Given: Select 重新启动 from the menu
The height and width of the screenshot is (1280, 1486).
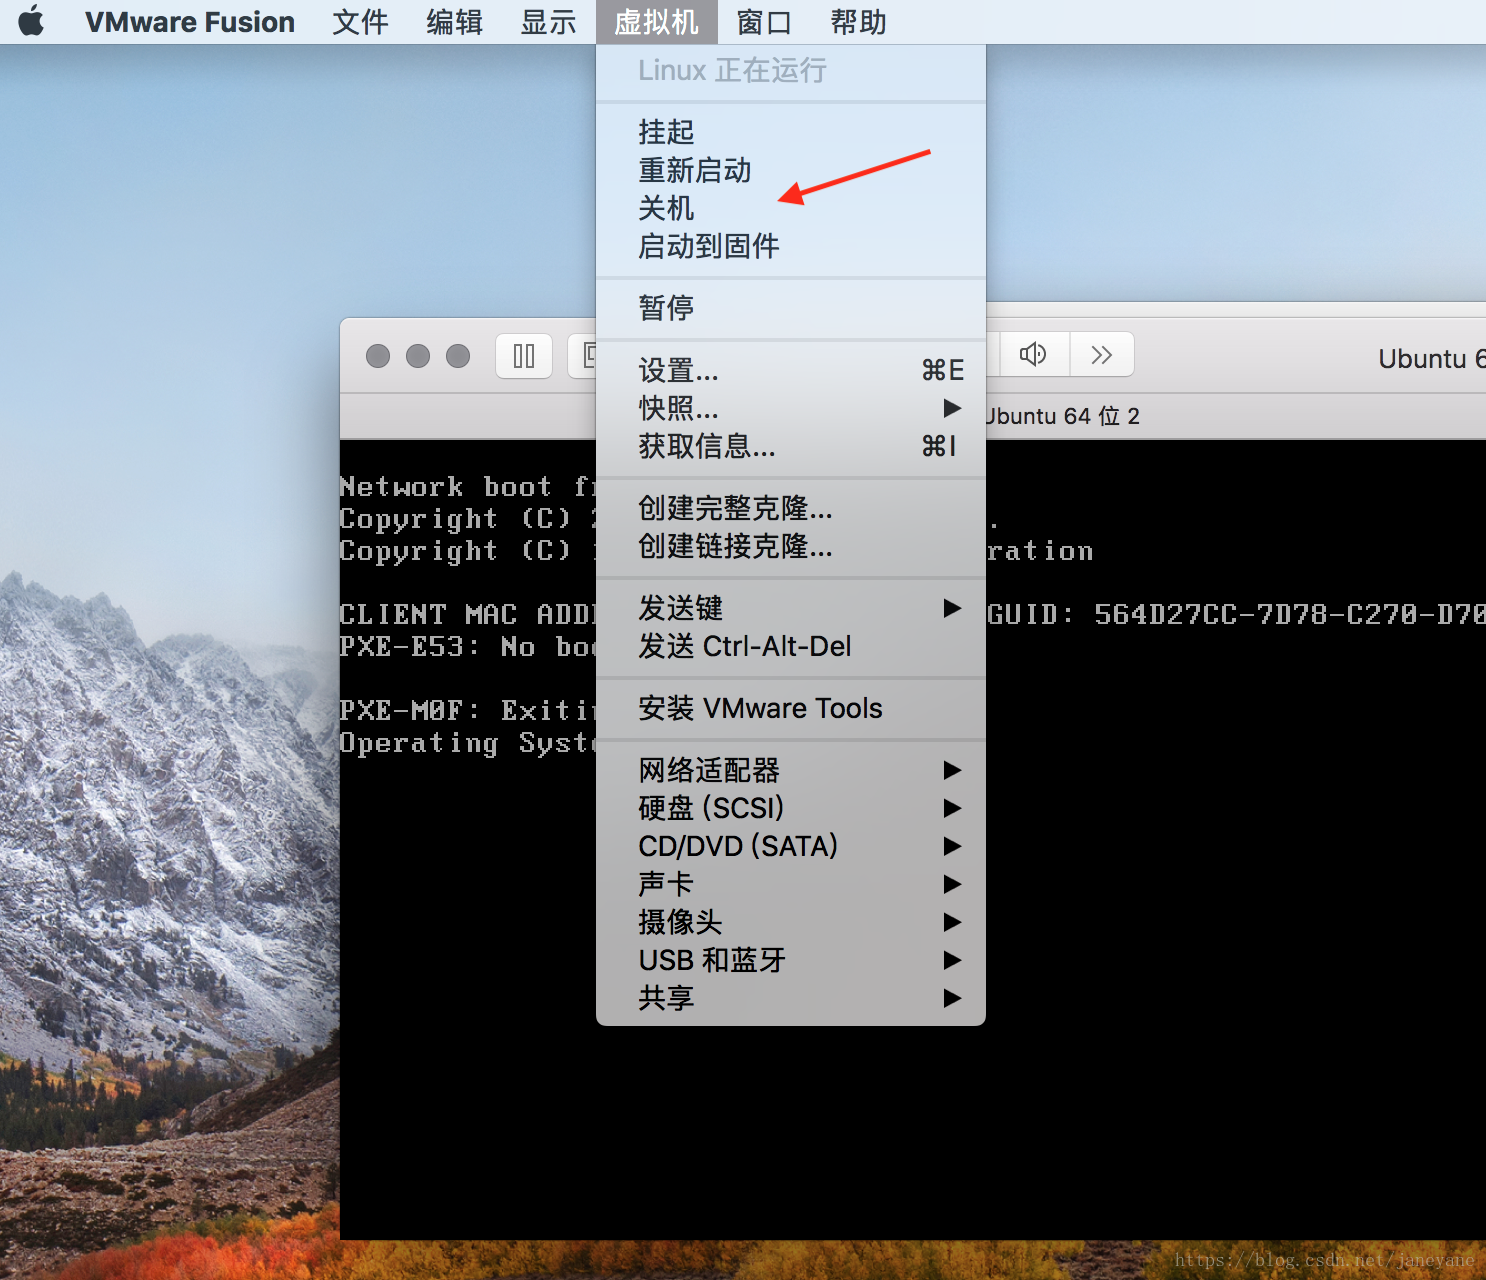Looking at the screenshot, I should [790, 170].
